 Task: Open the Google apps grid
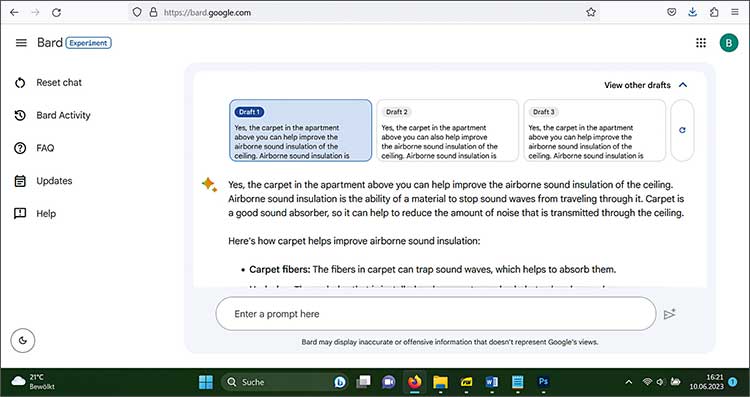(701, 43)
